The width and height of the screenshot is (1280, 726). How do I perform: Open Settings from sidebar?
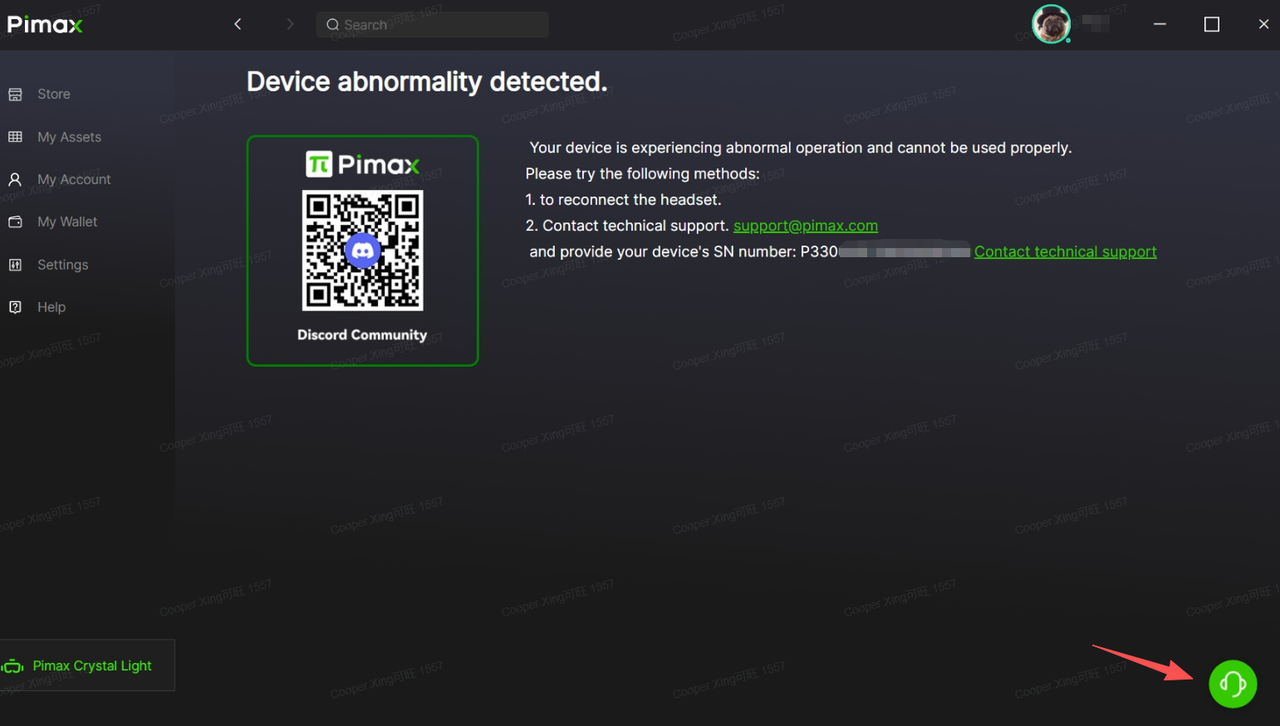point(63,265)
